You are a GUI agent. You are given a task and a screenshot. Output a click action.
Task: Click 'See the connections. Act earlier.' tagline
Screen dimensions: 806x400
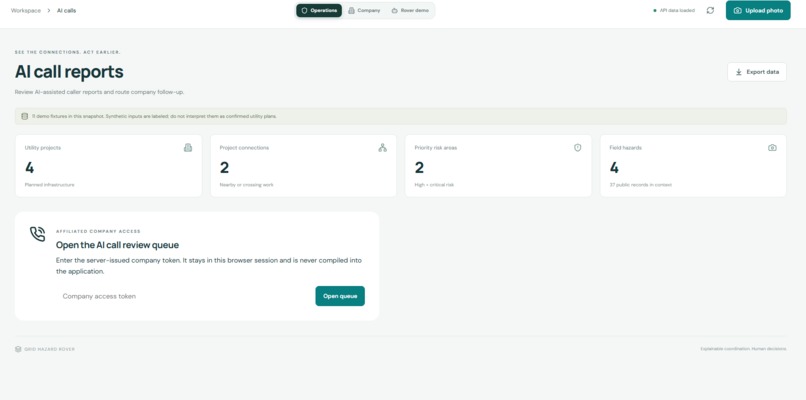[67, 52]
